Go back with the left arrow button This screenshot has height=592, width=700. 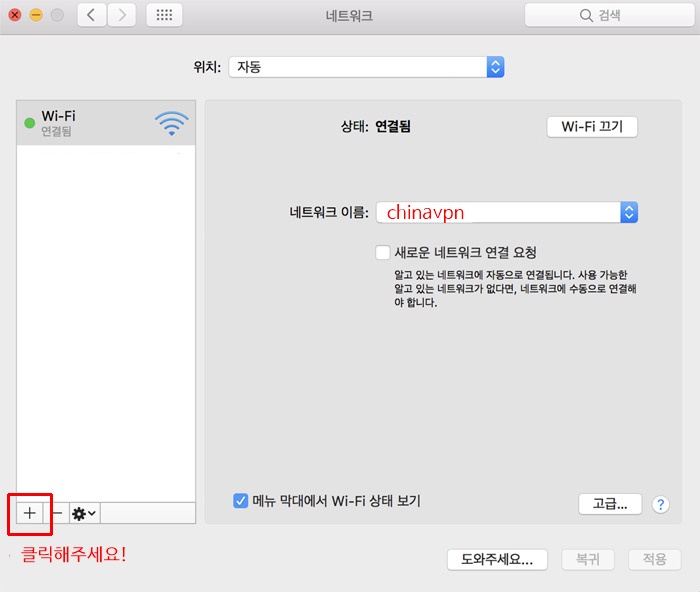(92, 15)
